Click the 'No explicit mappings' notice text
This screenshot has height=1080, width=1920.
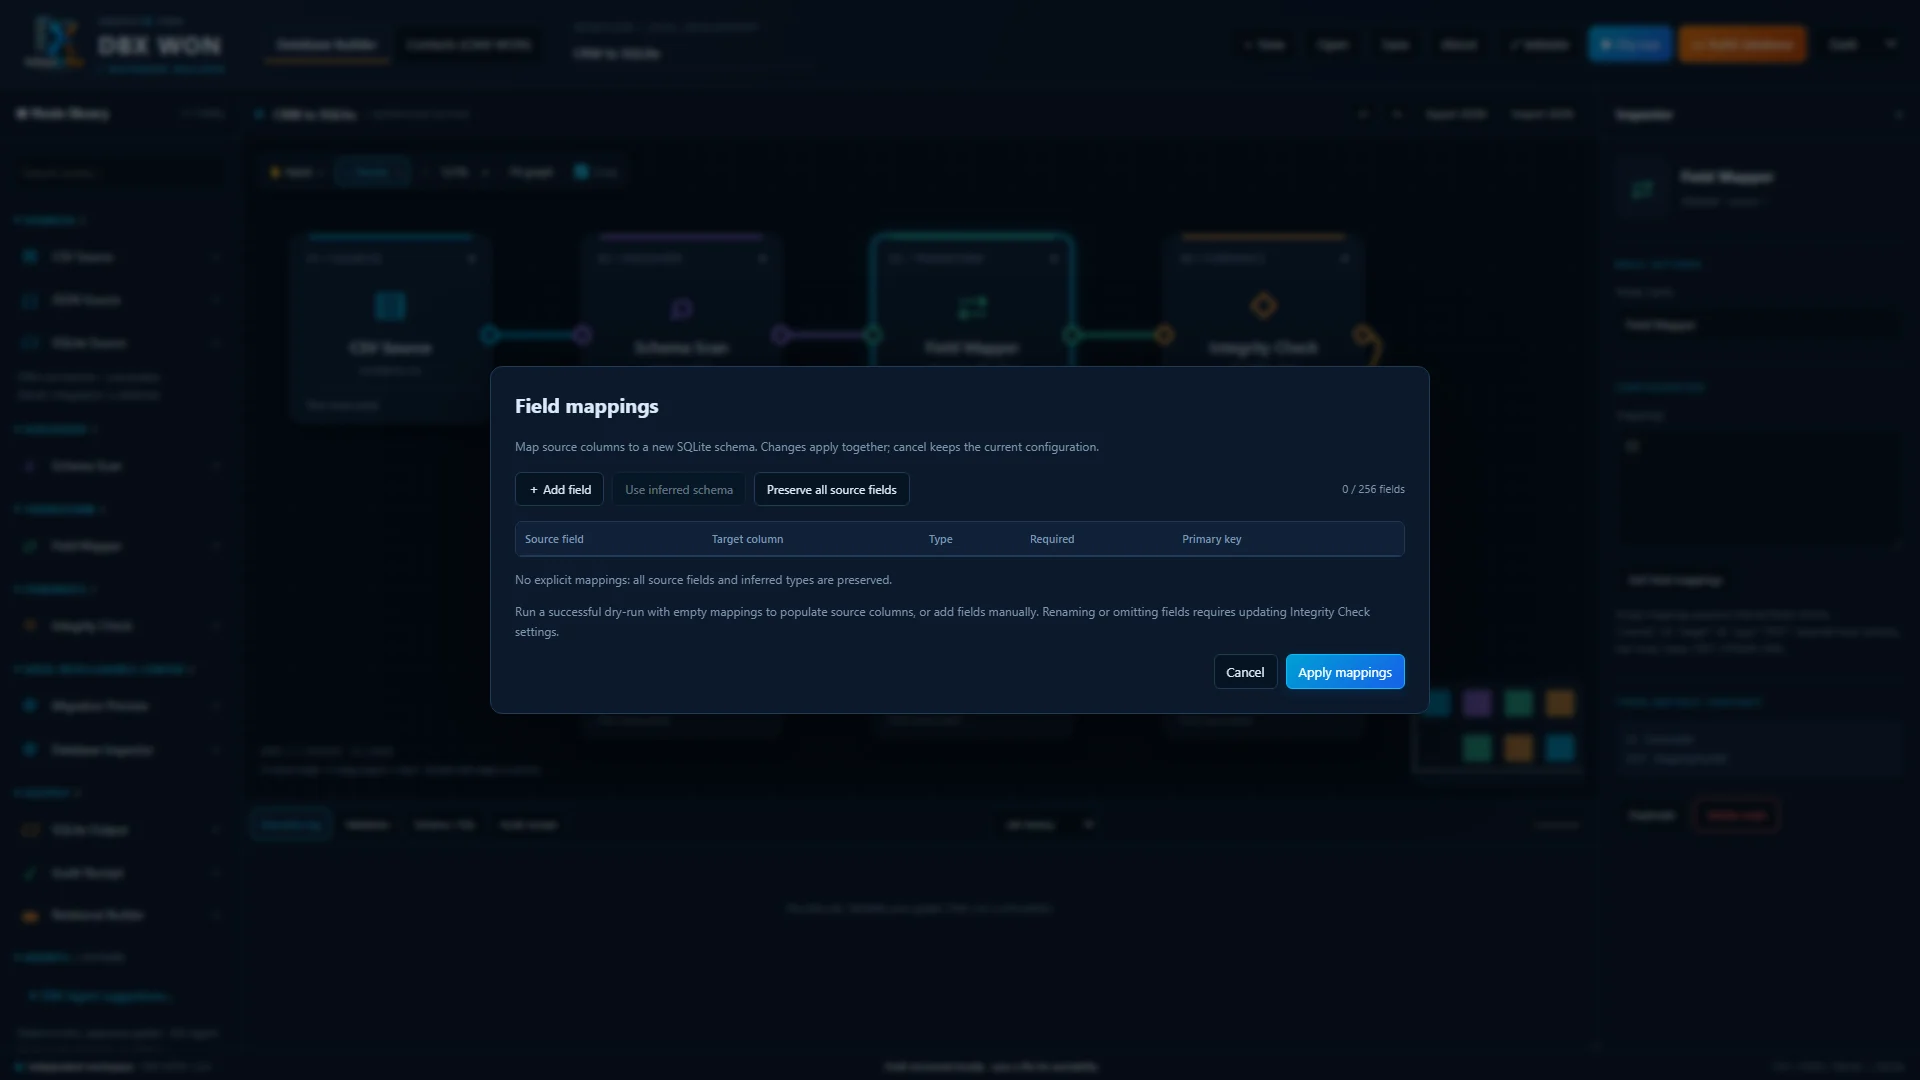click(703, 580)
